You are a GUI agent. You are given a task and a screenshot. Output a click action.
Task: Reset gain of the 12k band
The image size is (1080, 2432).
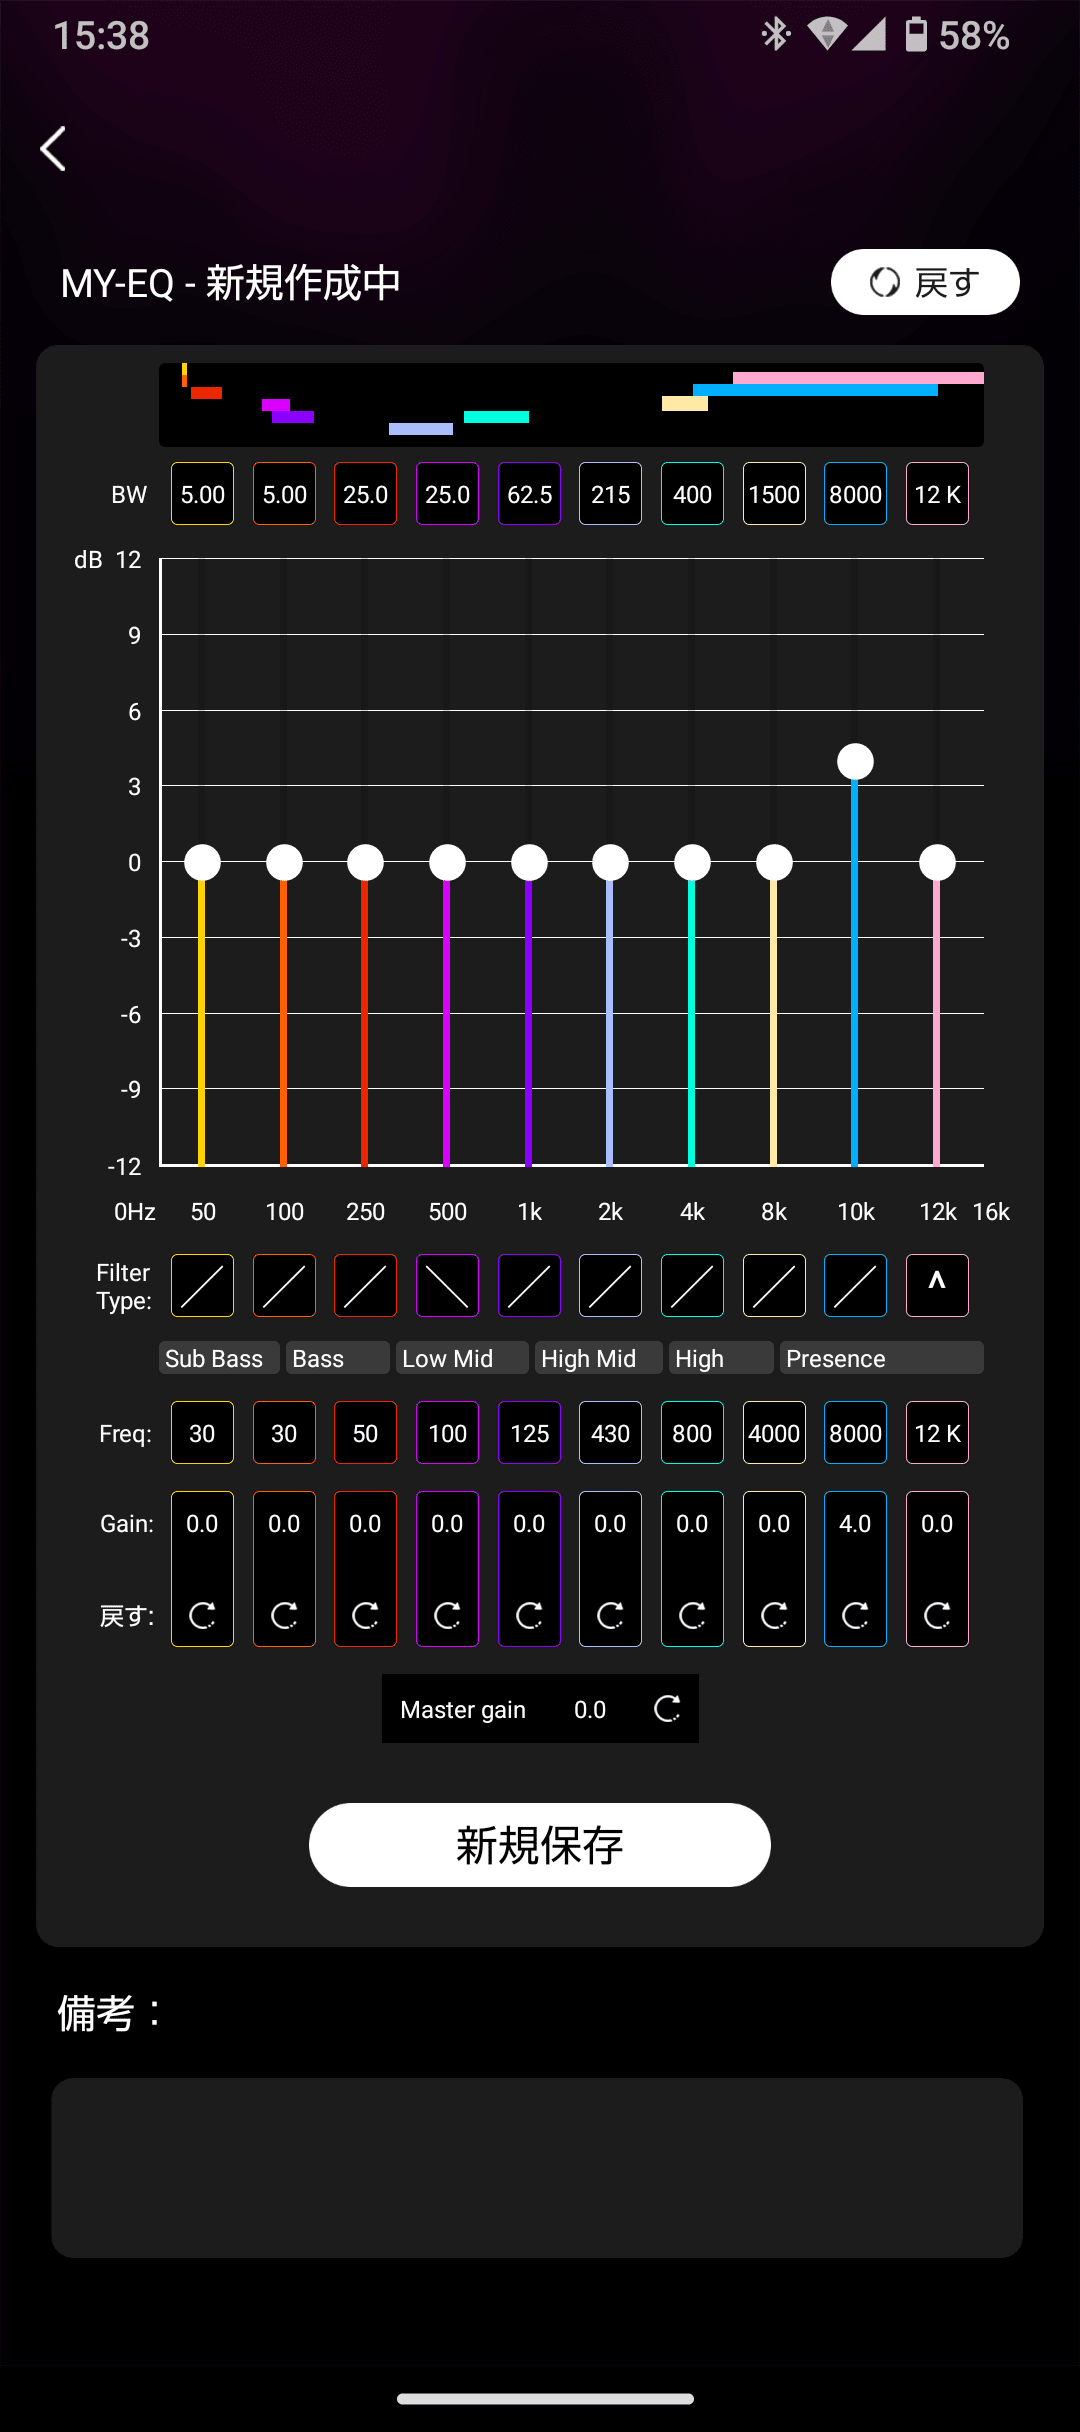937,1615
